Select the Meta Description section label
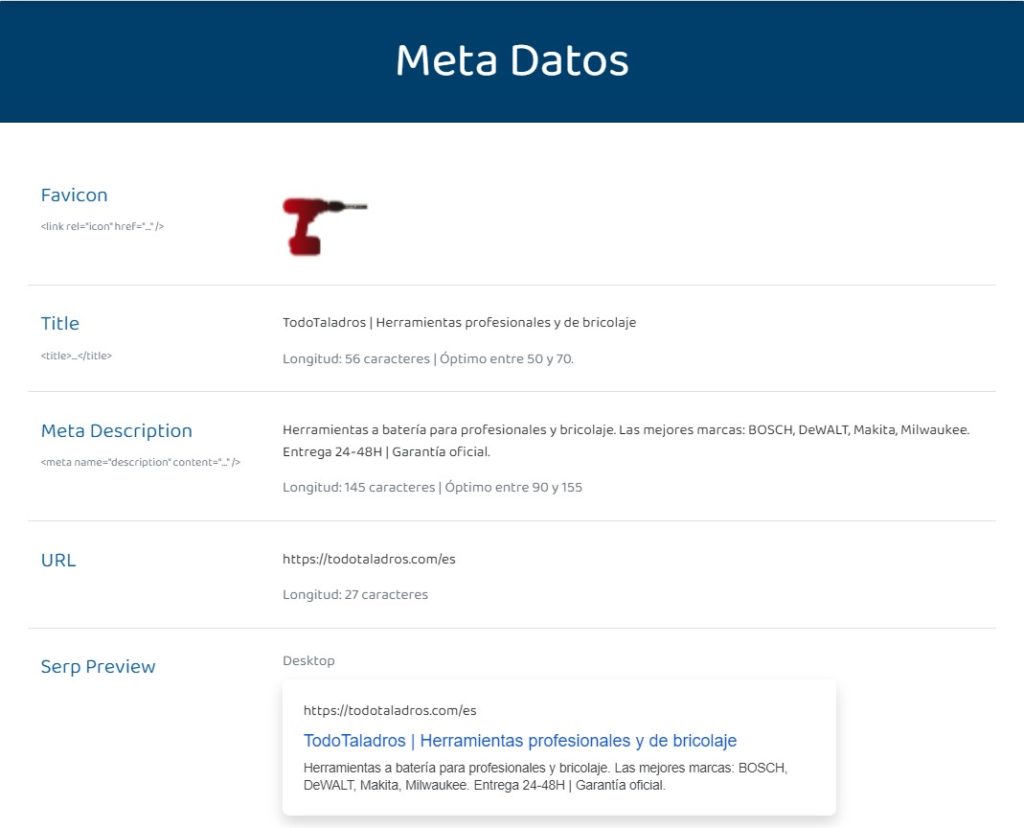This screenshot has height=828, width=1024. pos(116,430)
